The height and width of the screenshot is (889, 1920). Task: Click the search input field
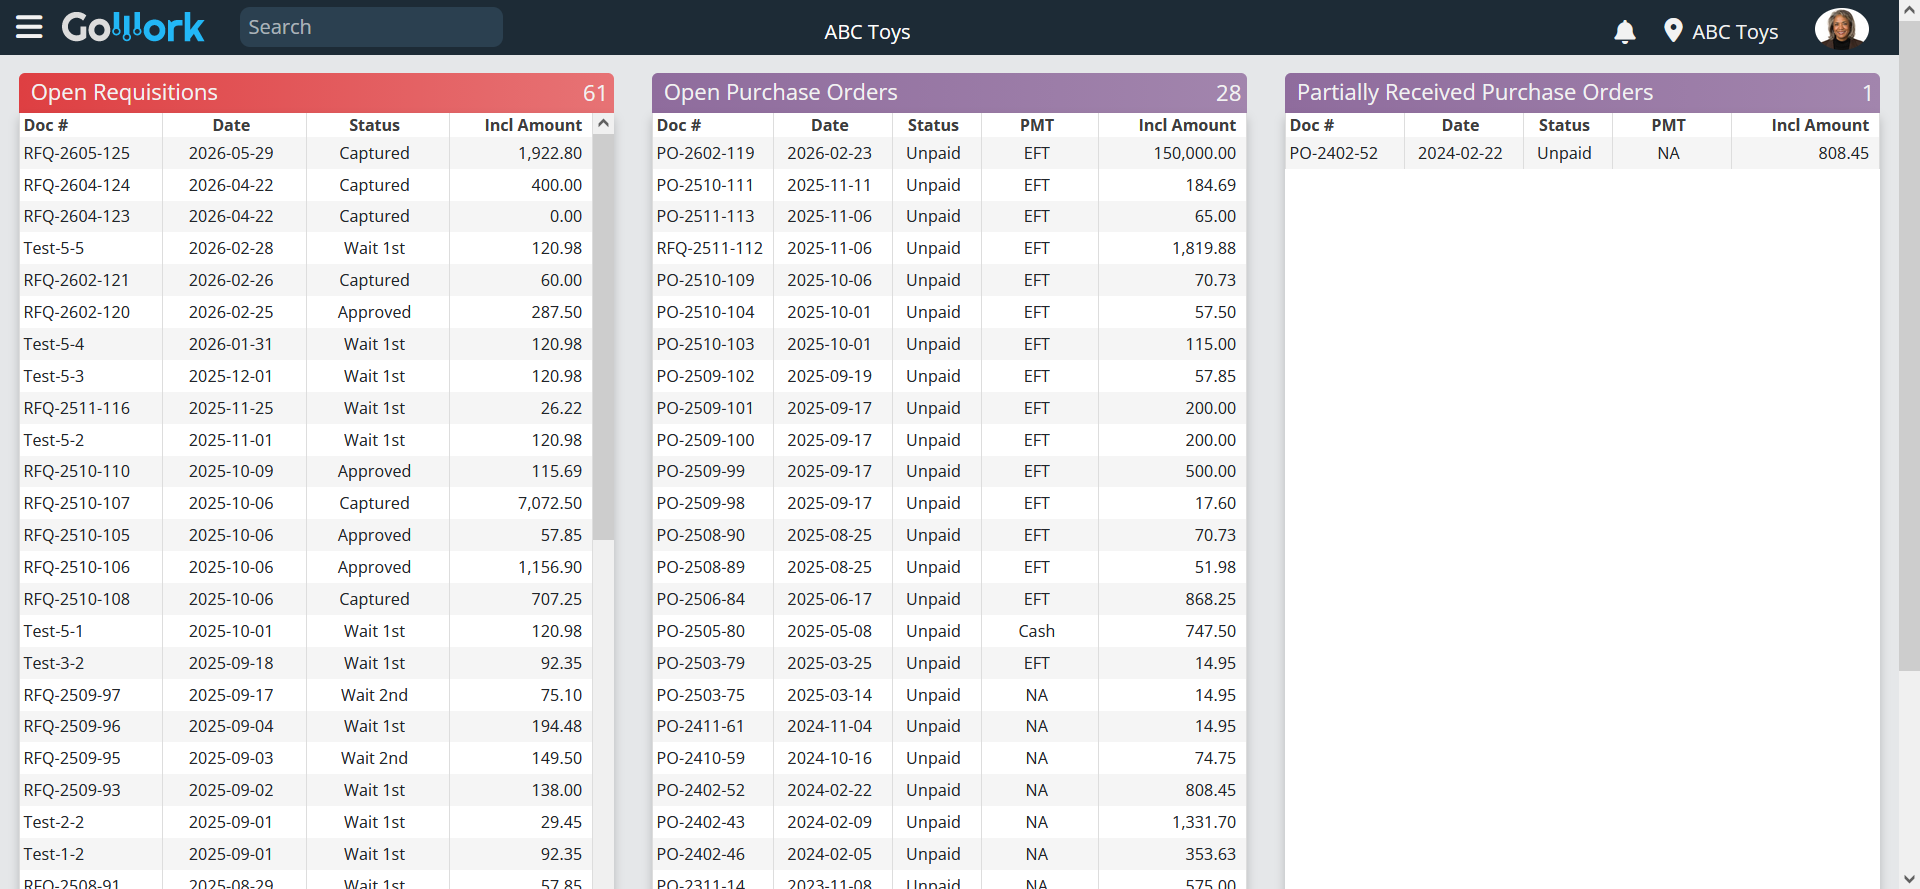(x=371, y=27)
